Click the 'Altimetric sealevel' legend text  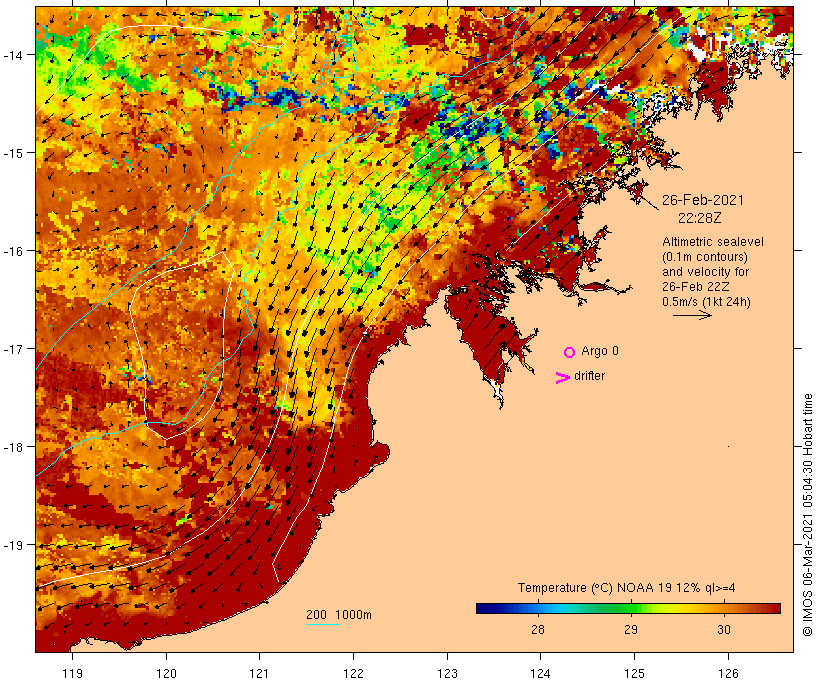pos(713,242)
